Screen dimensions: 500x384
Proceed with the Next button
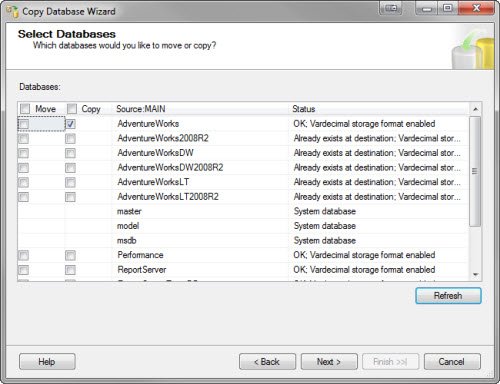tap(329, 362)
